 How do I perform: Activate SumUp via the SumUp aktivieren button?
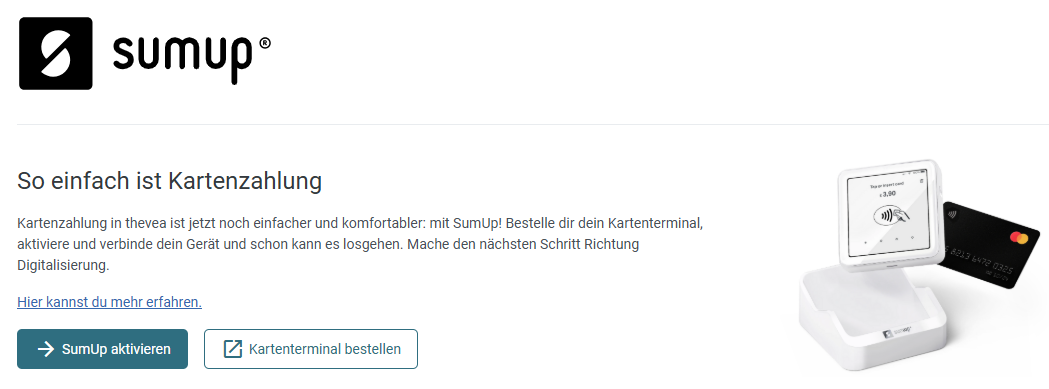102,349
